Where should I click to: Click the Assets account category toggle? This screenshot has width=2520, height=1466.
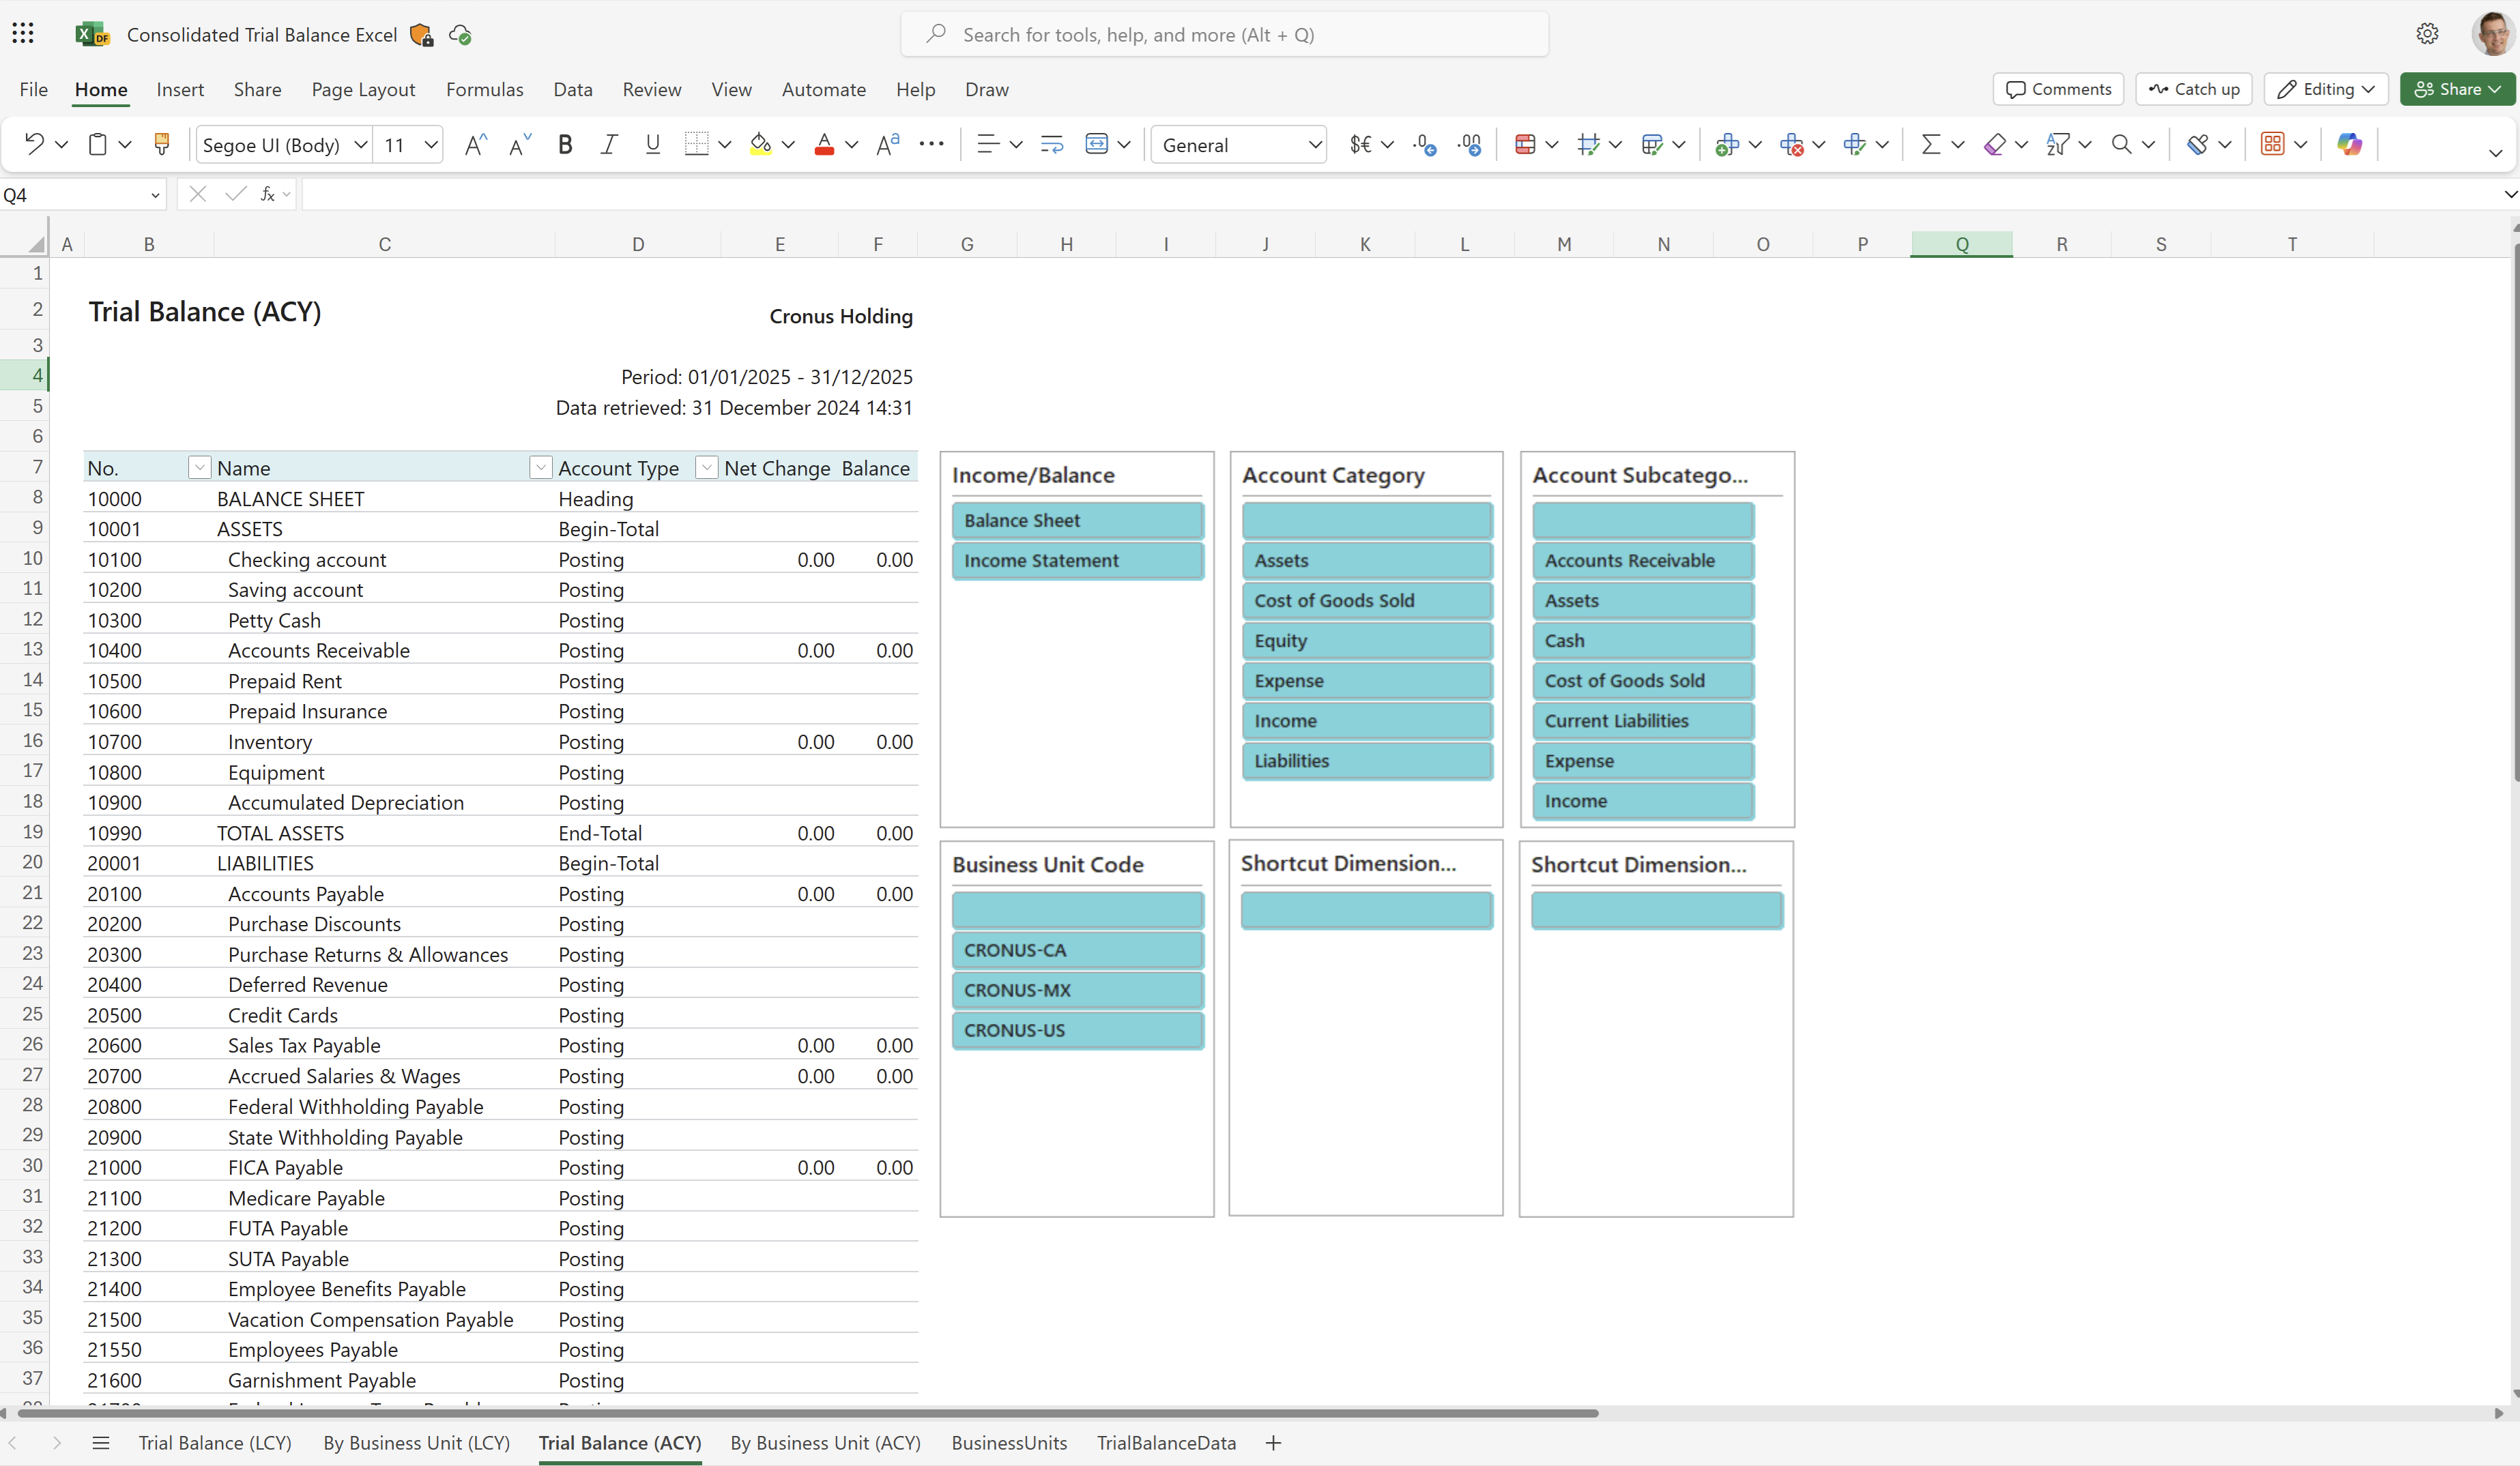point(1367,560)
